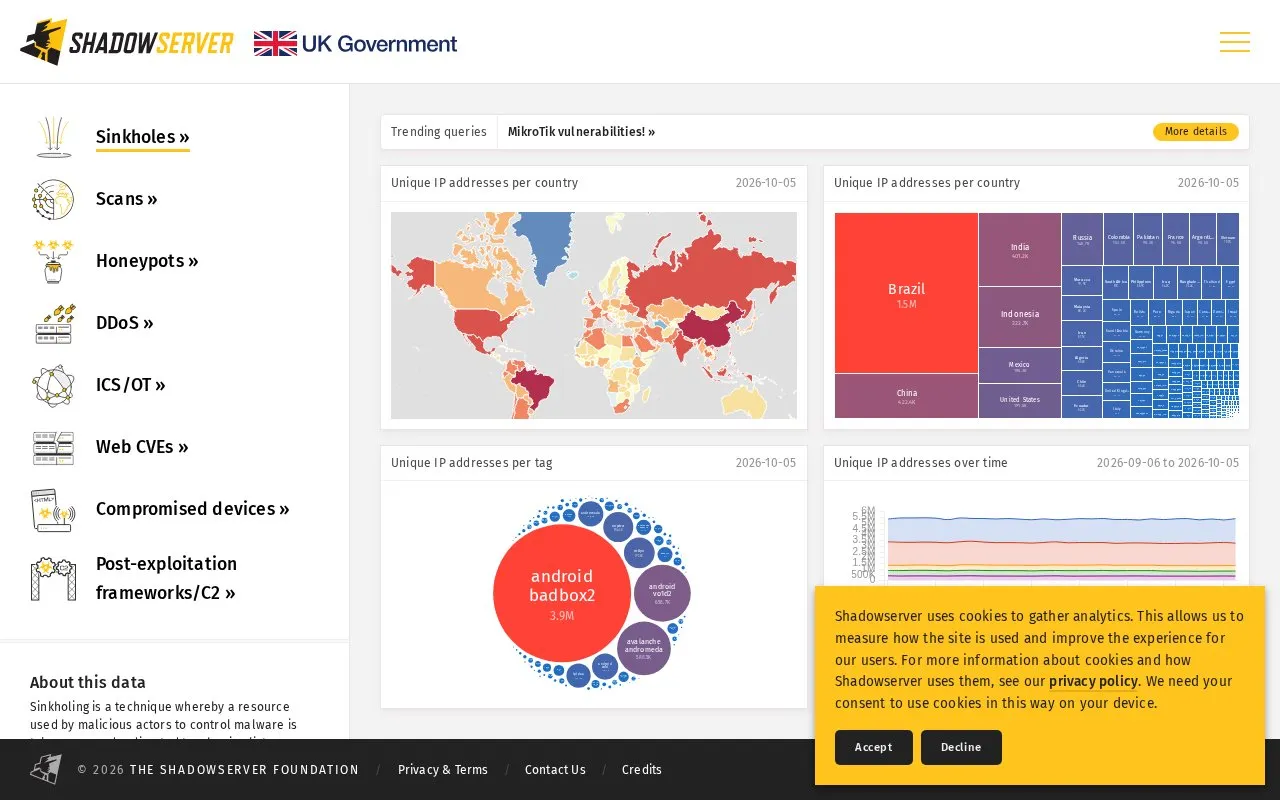Click the Web CVEs icon
This screenshot has width=1280, height=800.
(53, 447)
